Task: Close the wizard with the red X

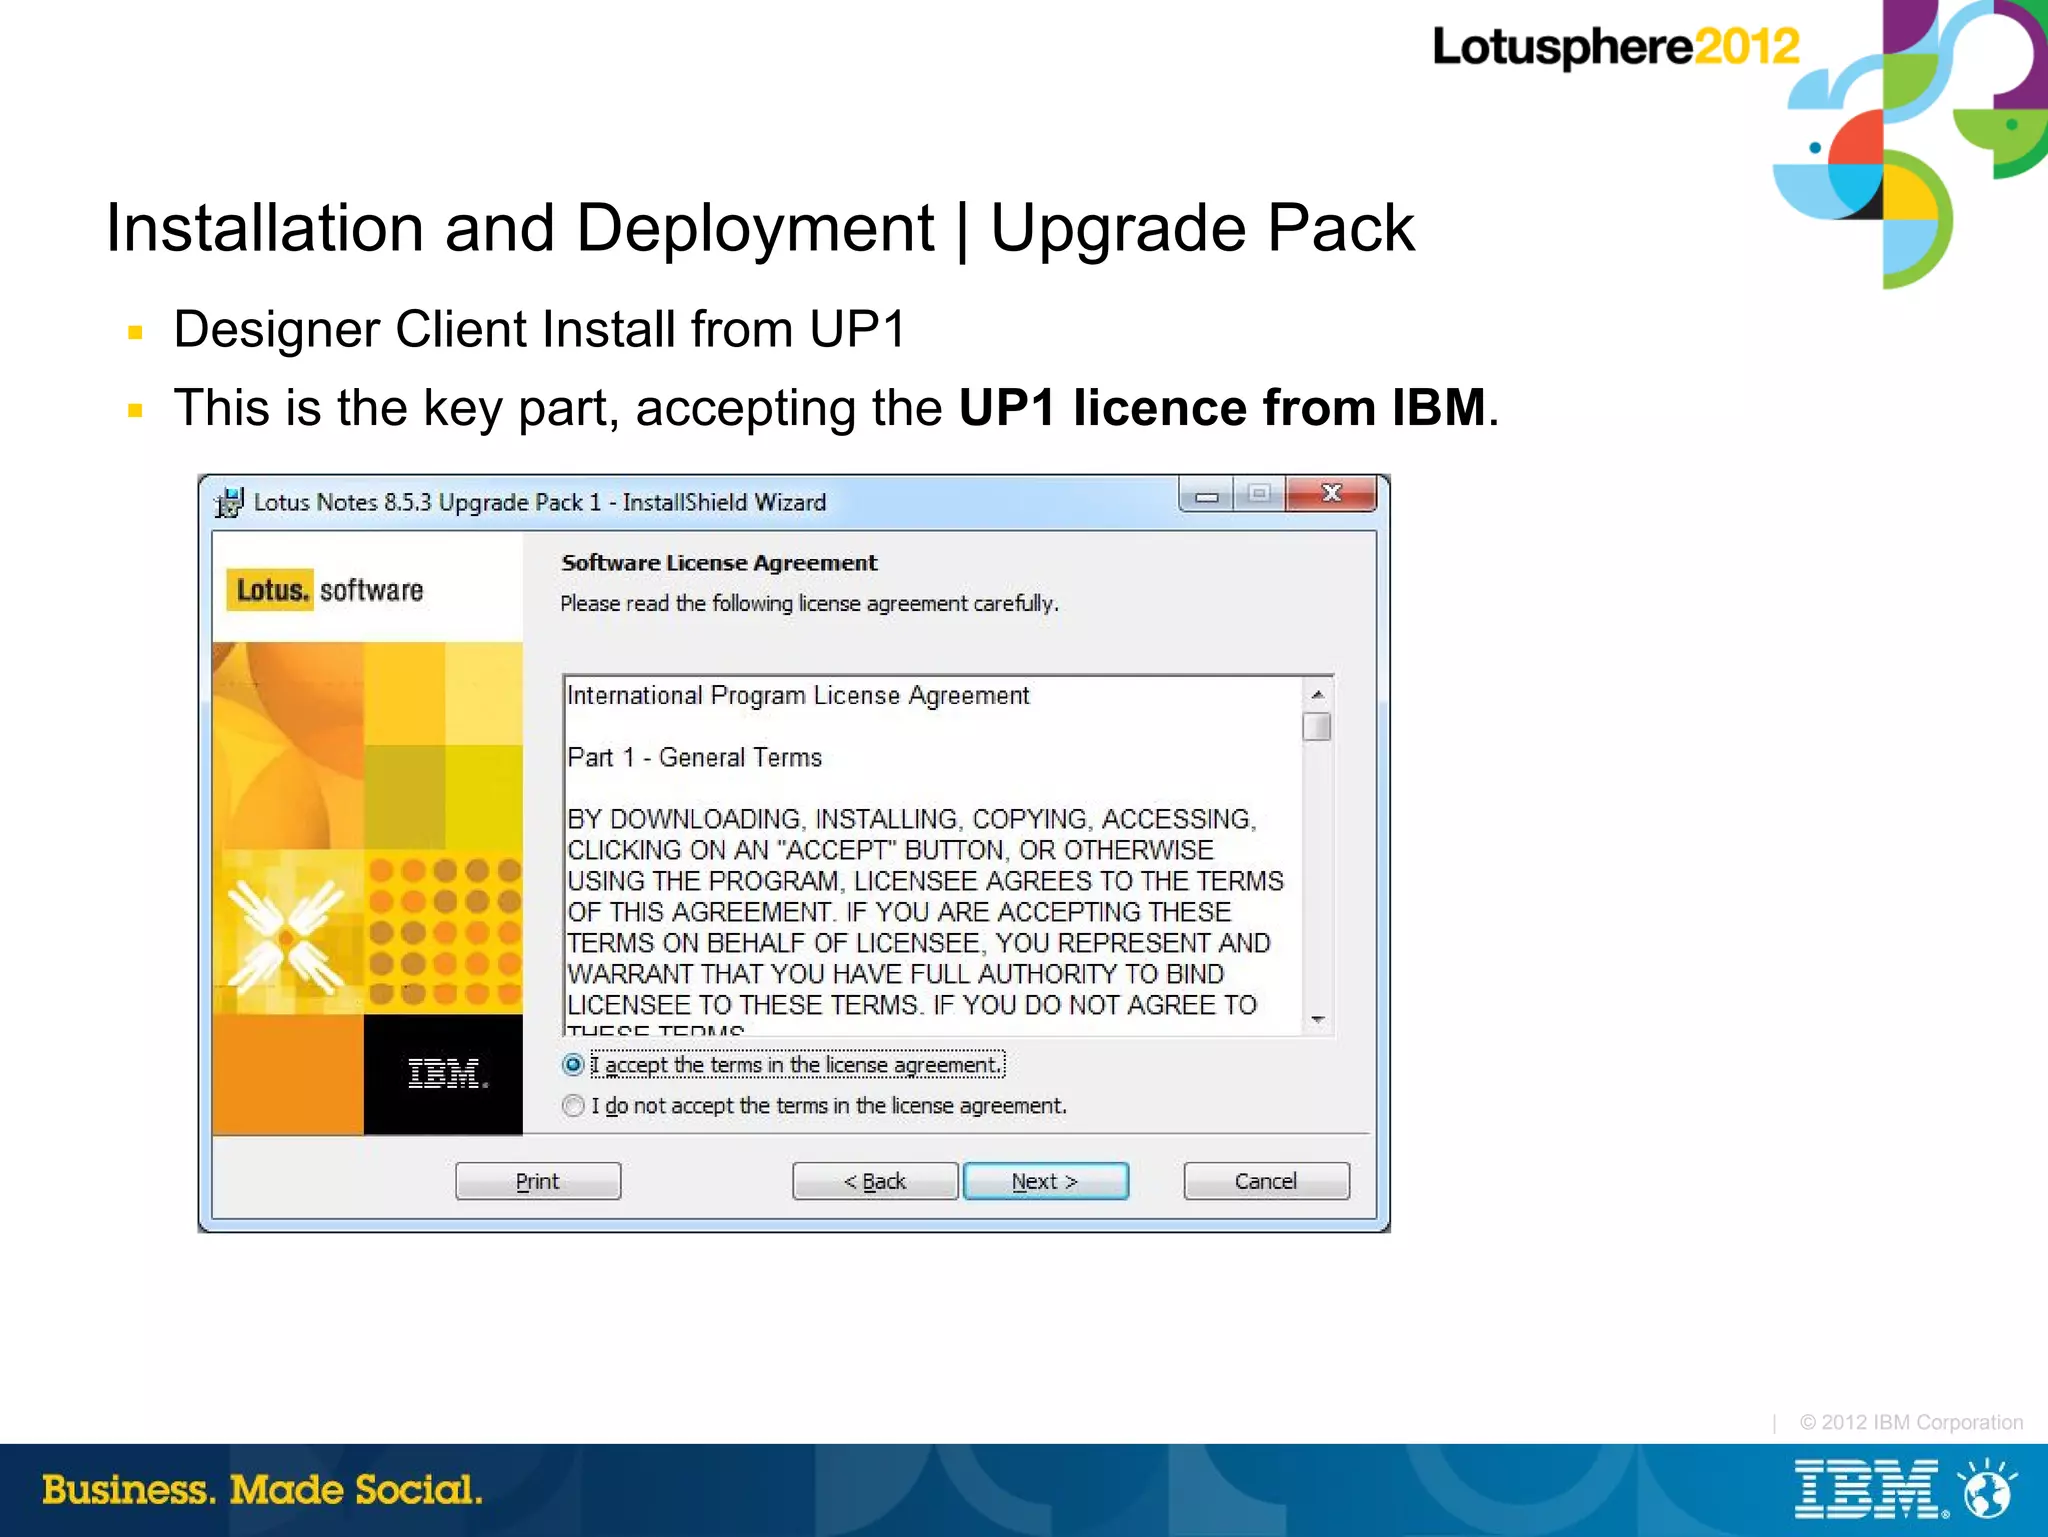Action: click(x=1331, y=495)
